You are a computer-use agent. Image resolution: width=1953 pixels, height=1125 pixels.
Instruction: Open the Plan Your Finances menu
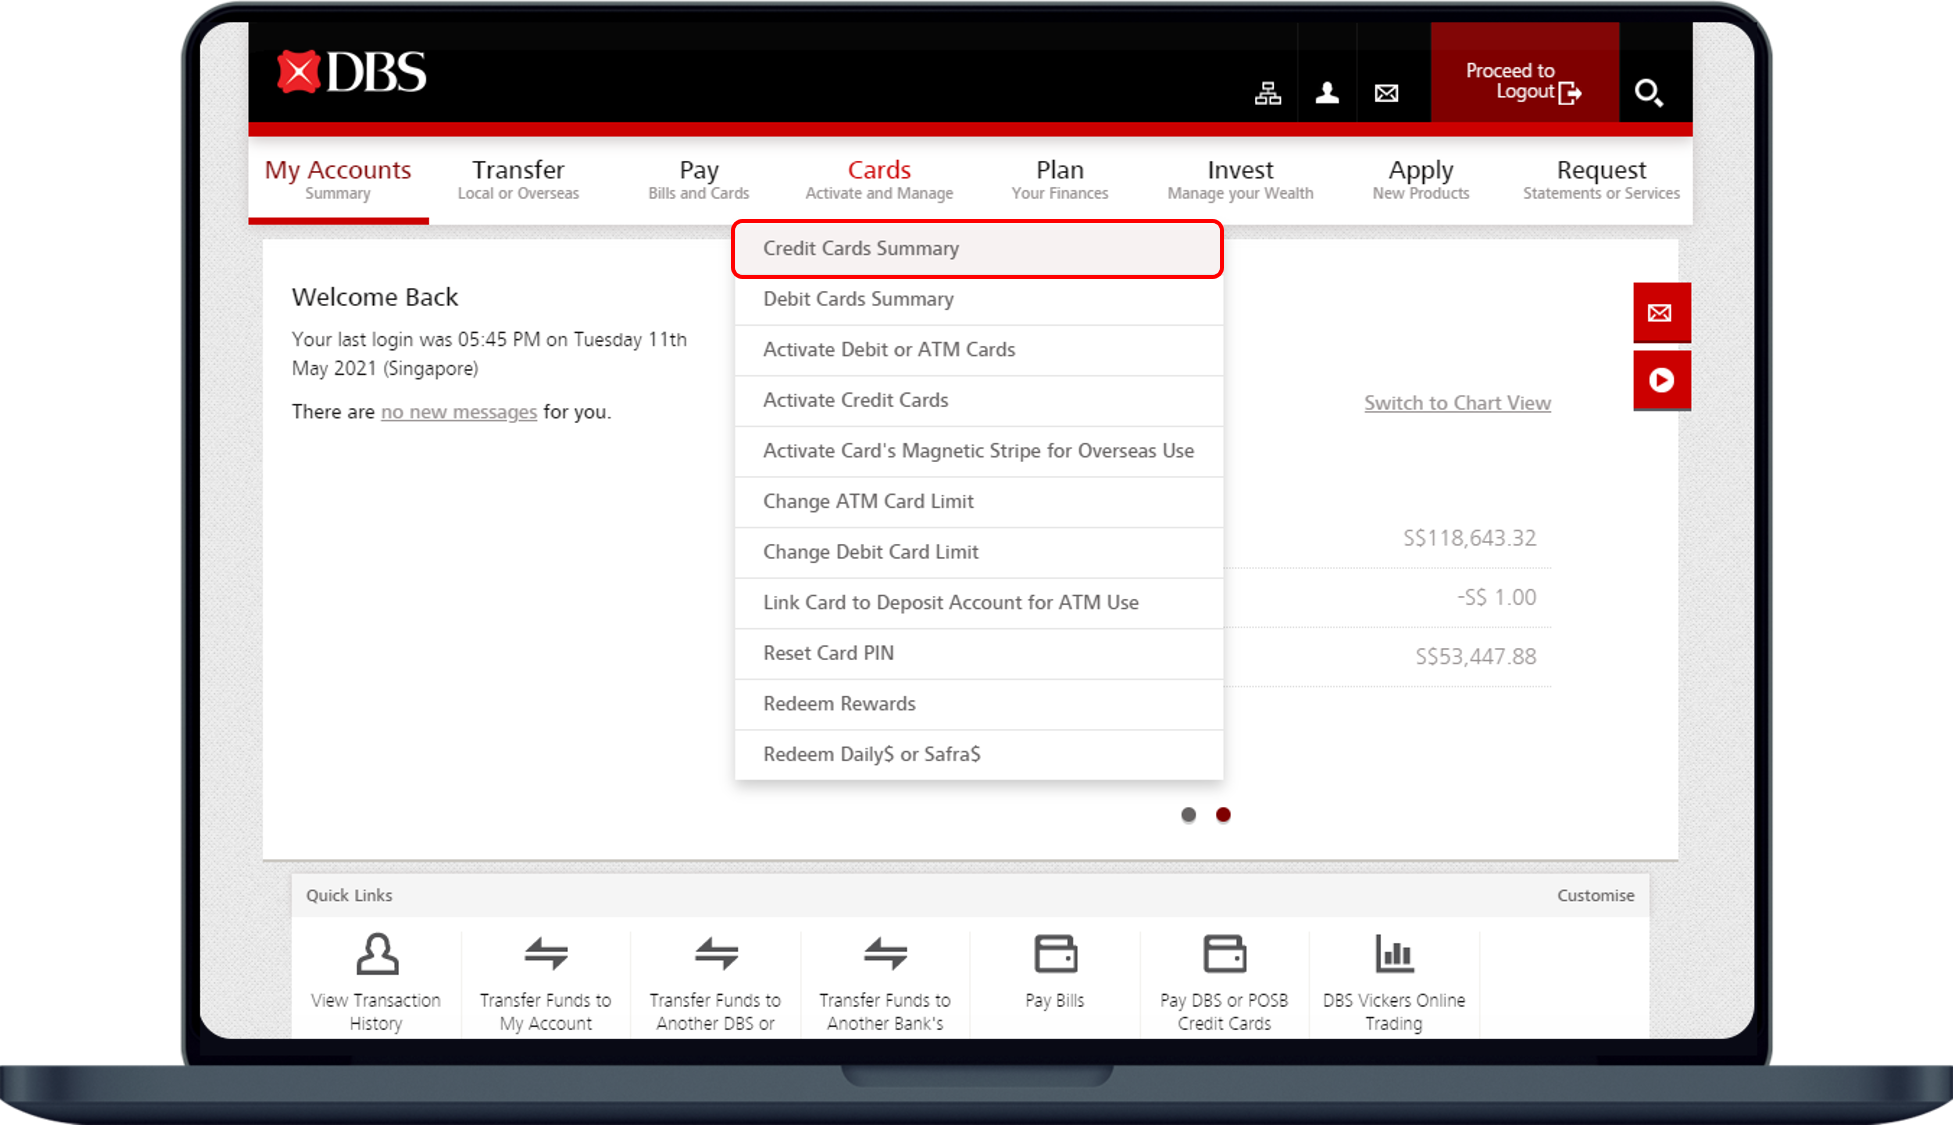click(x=1059, y=179)
